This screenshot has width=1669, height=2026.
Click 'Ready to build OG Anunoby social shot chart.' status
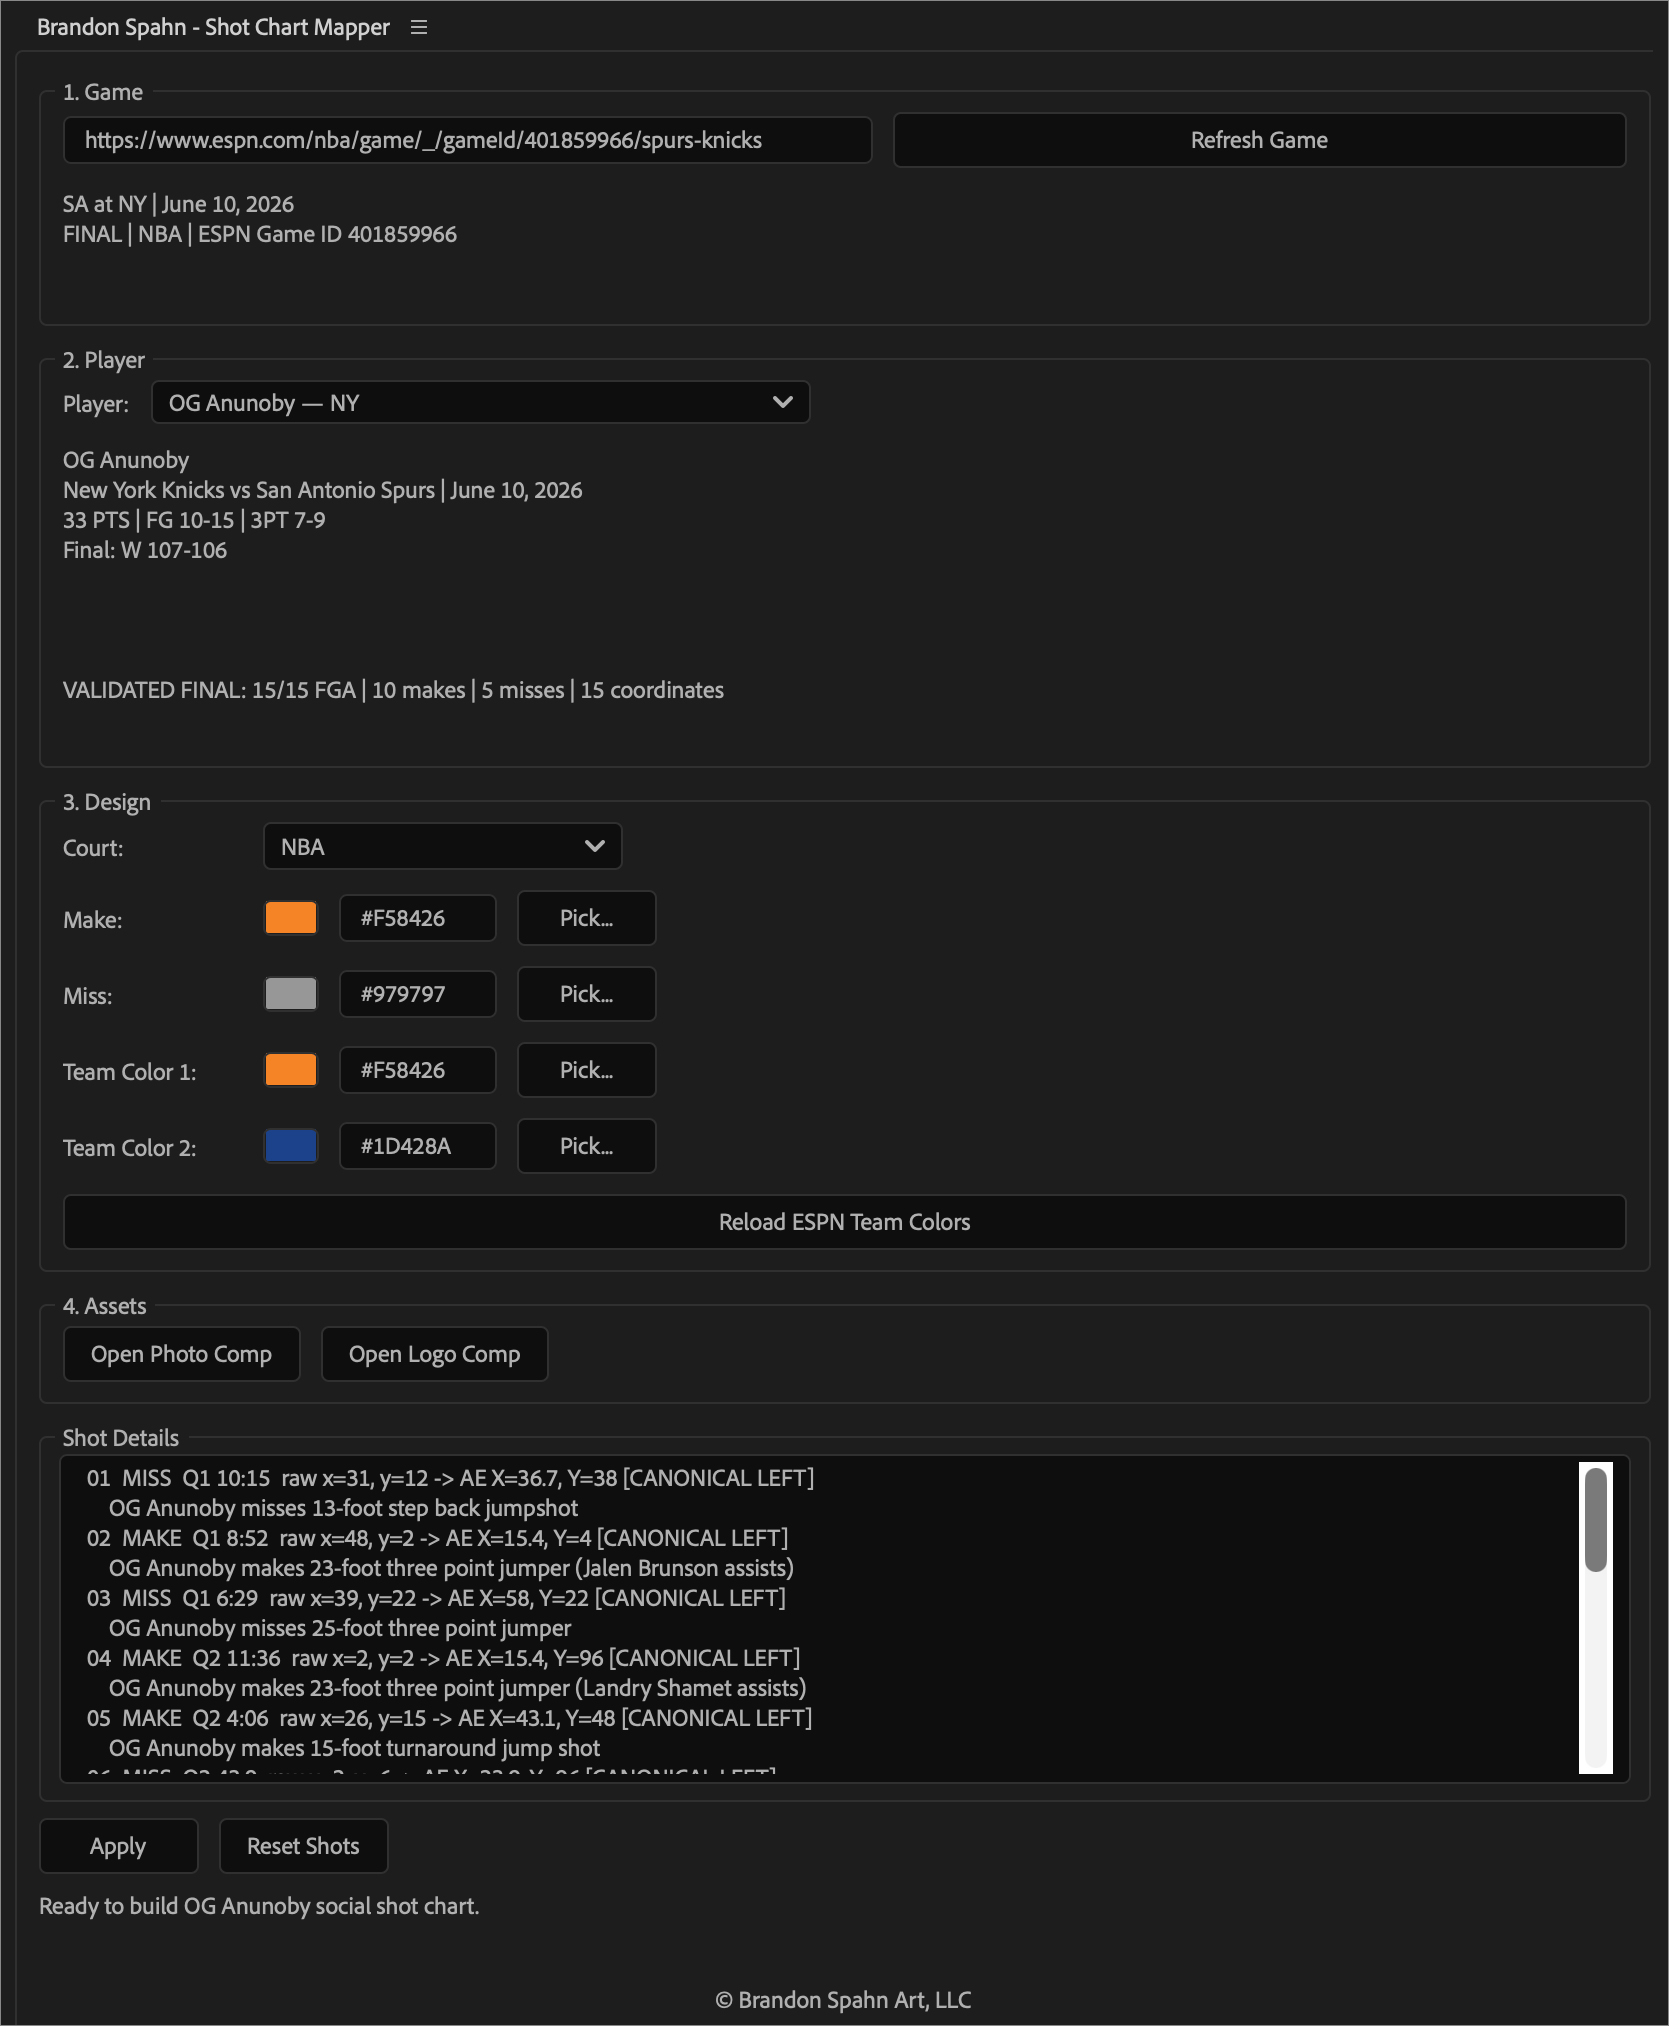click(x=259, y=1906)
